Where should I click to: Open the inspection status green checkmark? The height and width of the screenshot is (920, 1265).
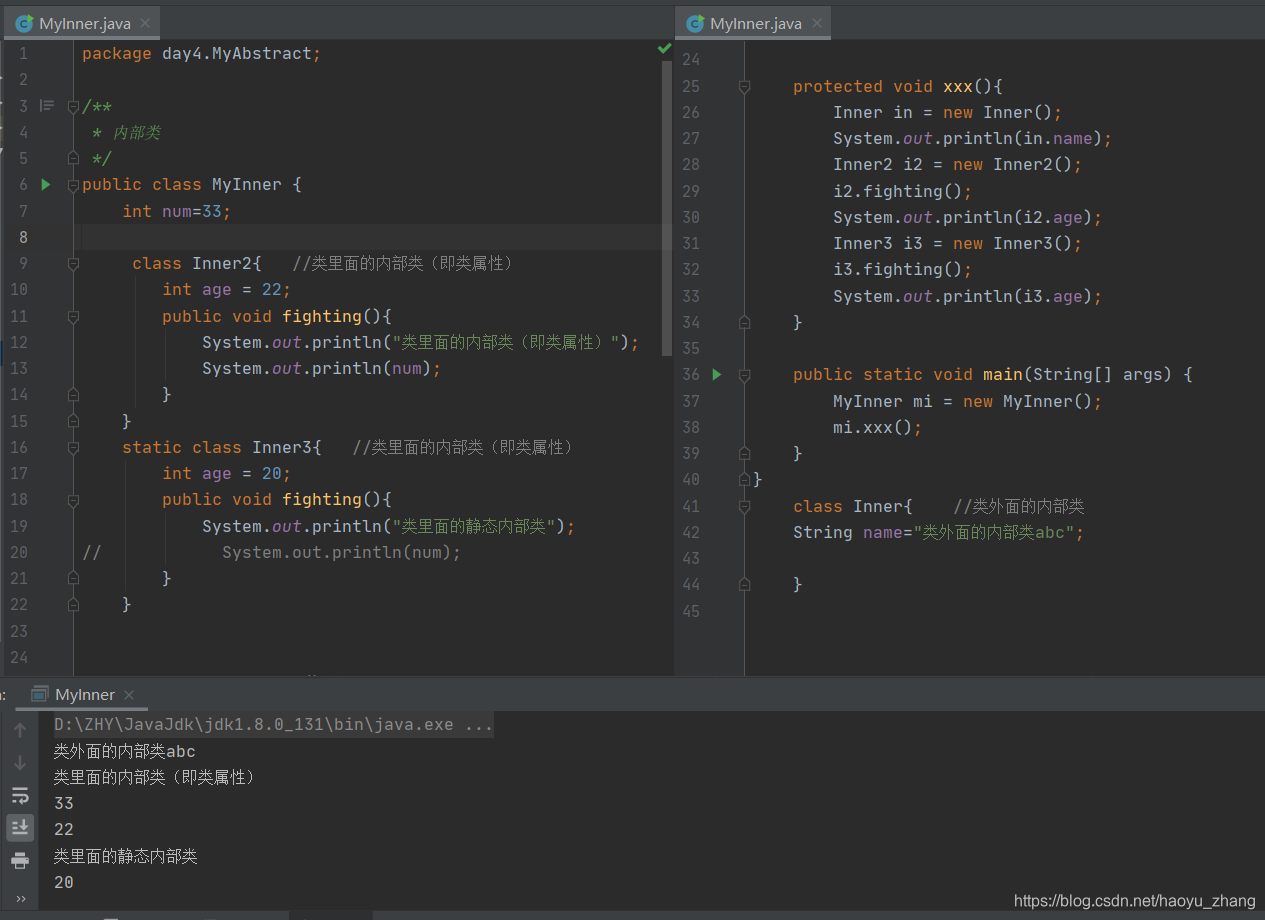tap(664, 48)
